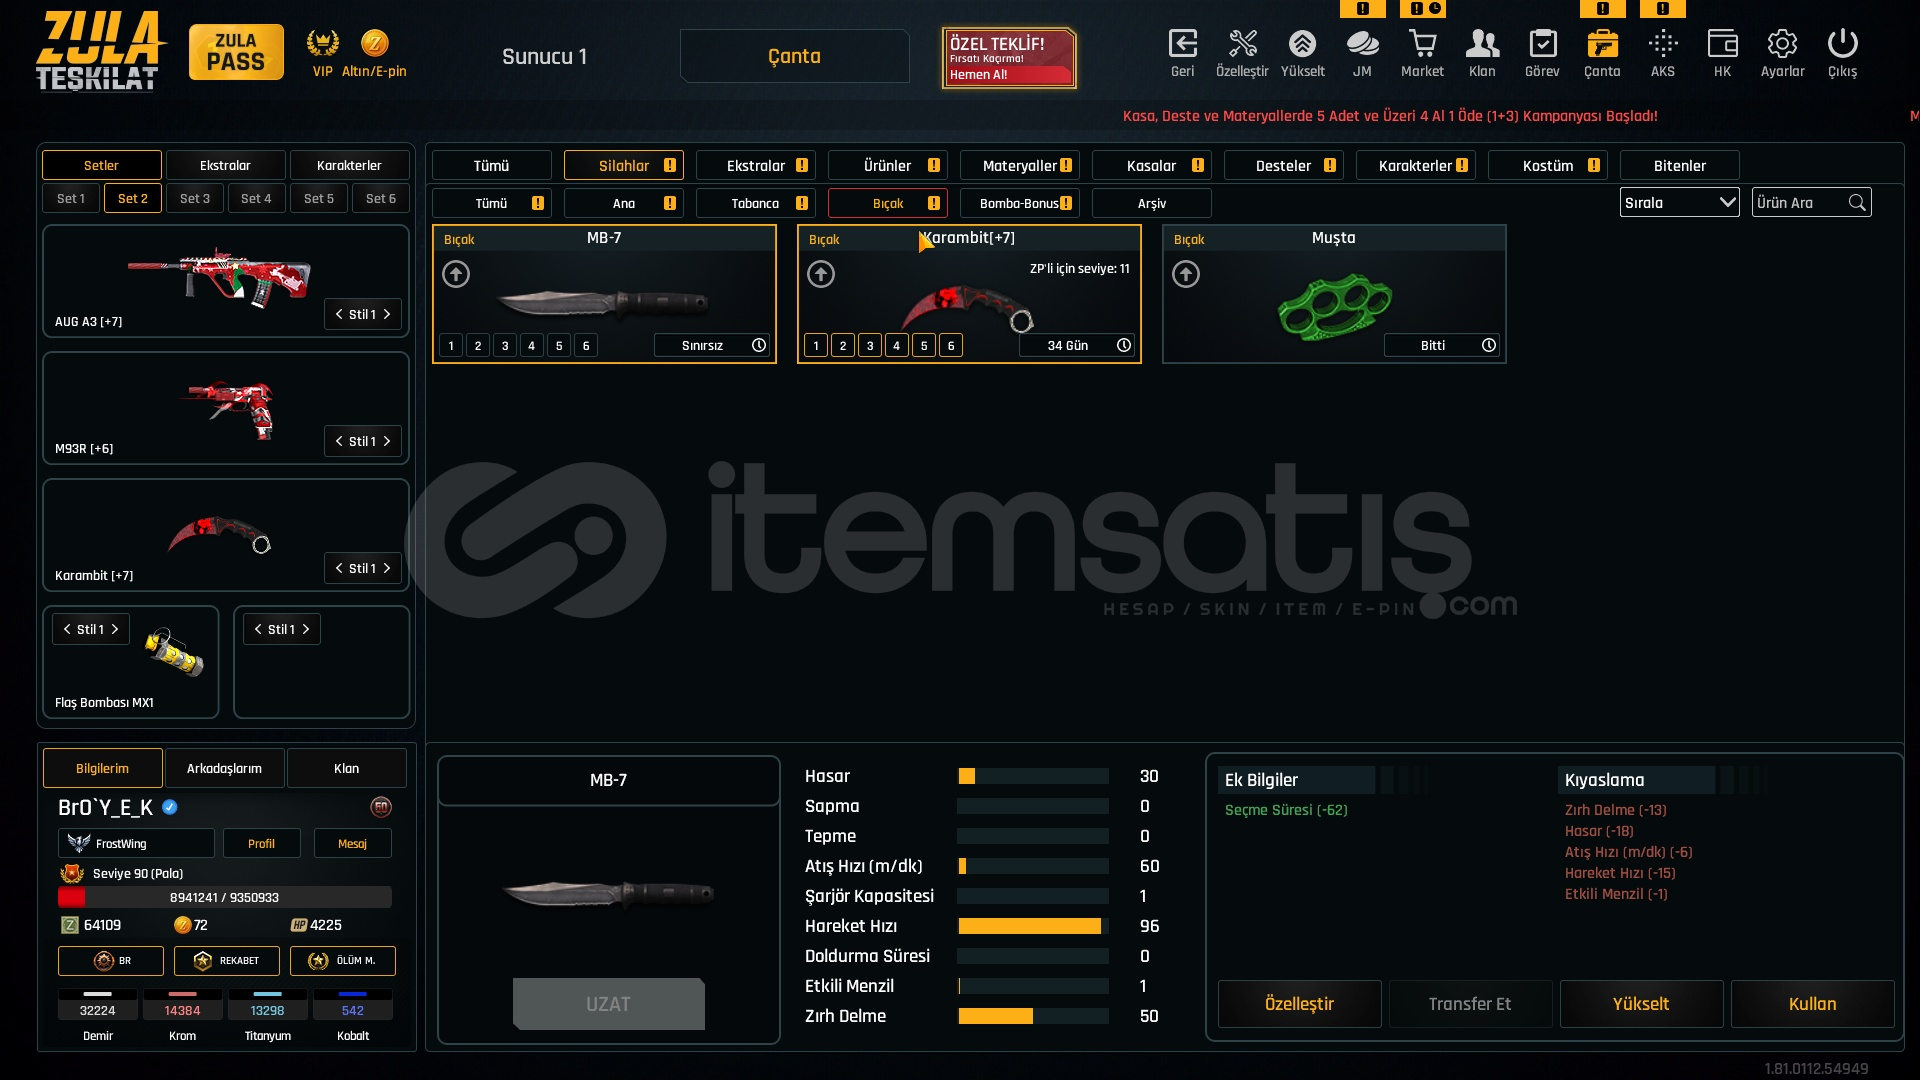The height and width of the screenshot is (1080, 1920).
Task: Click upgrade arrow on Muşta card
Action: tap(1186, 274)
